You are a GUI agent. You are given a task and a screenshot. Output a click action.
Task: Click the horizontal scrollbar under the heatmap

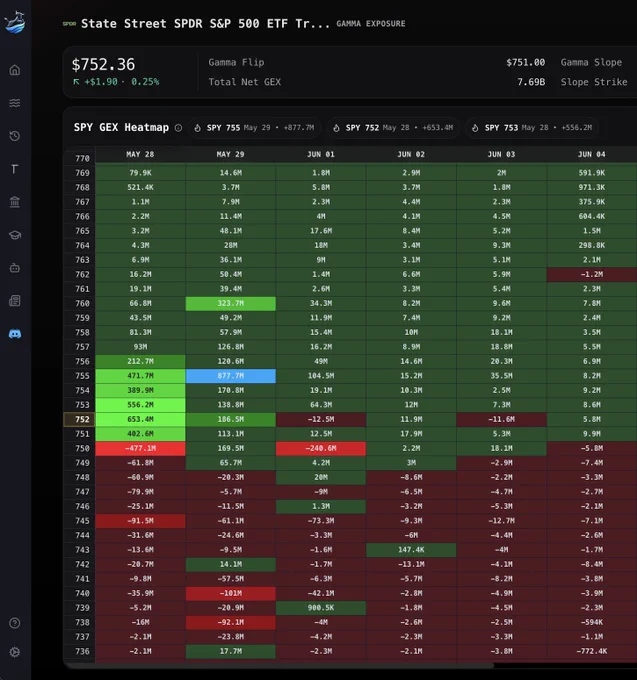(280, 665)
